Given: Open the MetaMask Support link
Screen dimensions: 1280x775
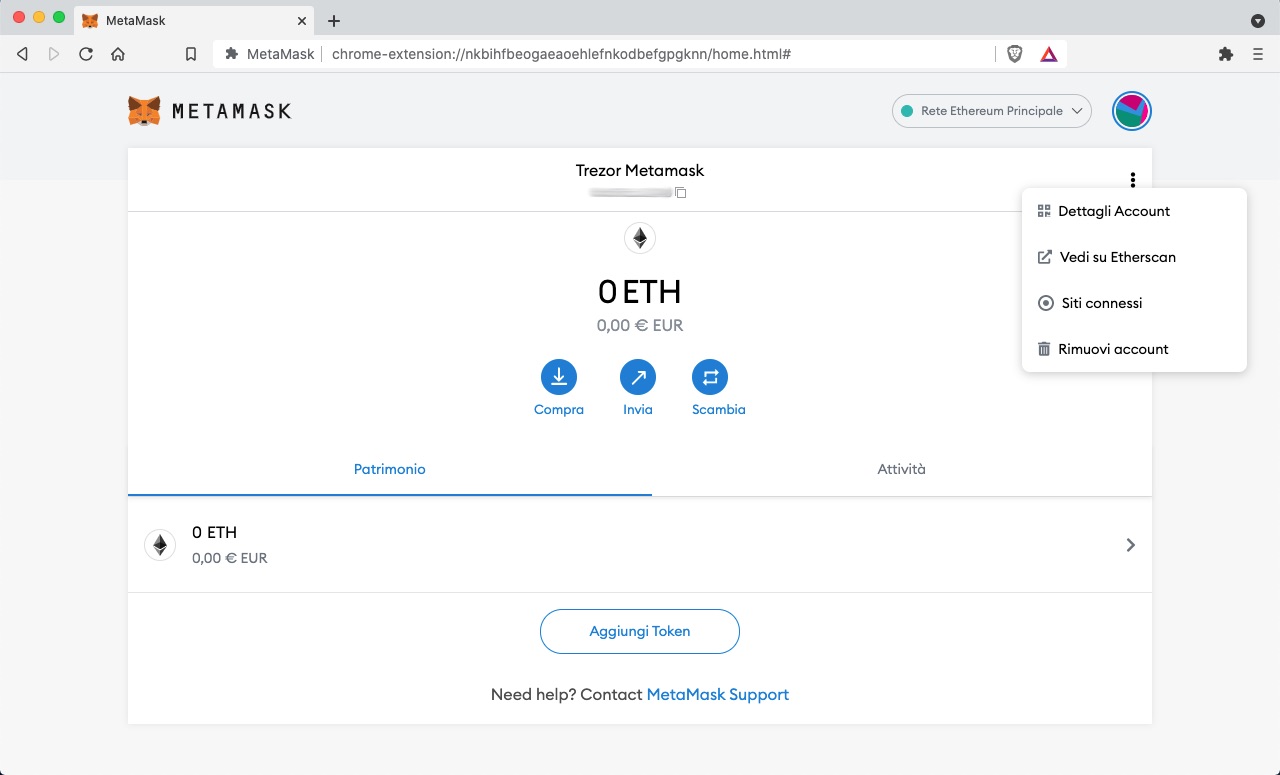Looking at the screenshot, I should [x=718, y=694].
